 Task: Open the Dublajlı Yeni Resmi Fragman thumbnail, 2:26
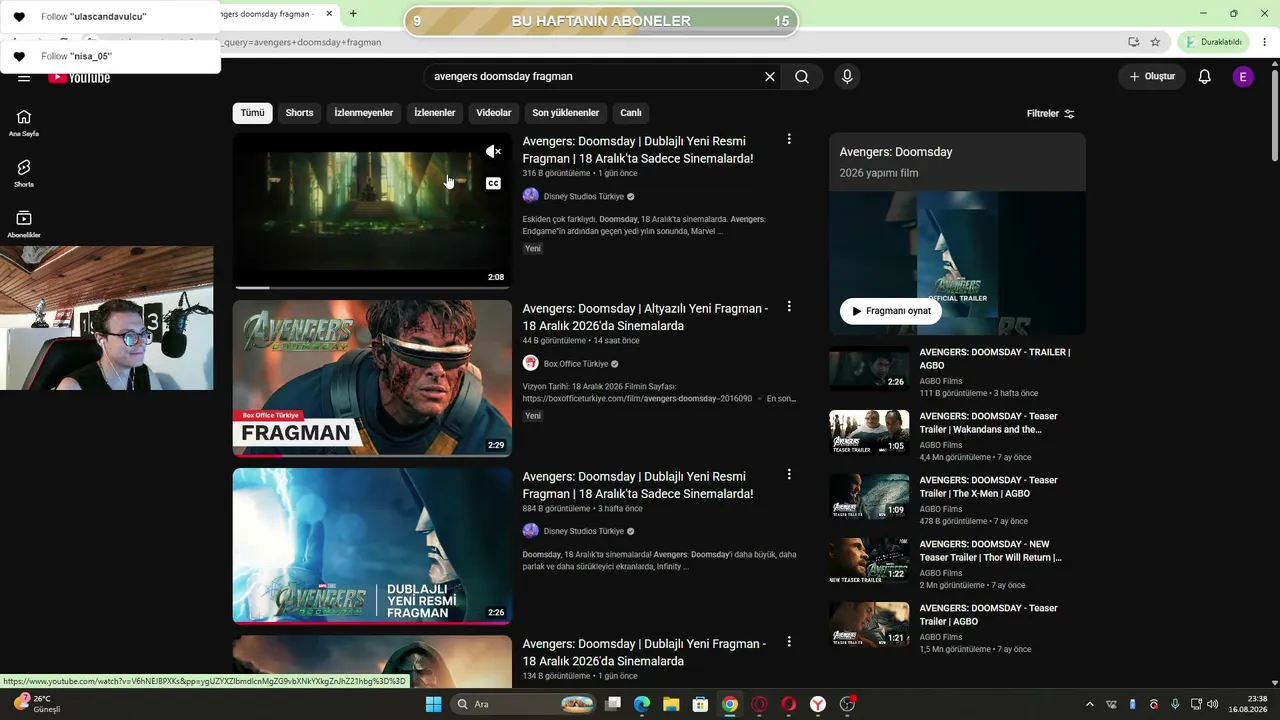372,546
